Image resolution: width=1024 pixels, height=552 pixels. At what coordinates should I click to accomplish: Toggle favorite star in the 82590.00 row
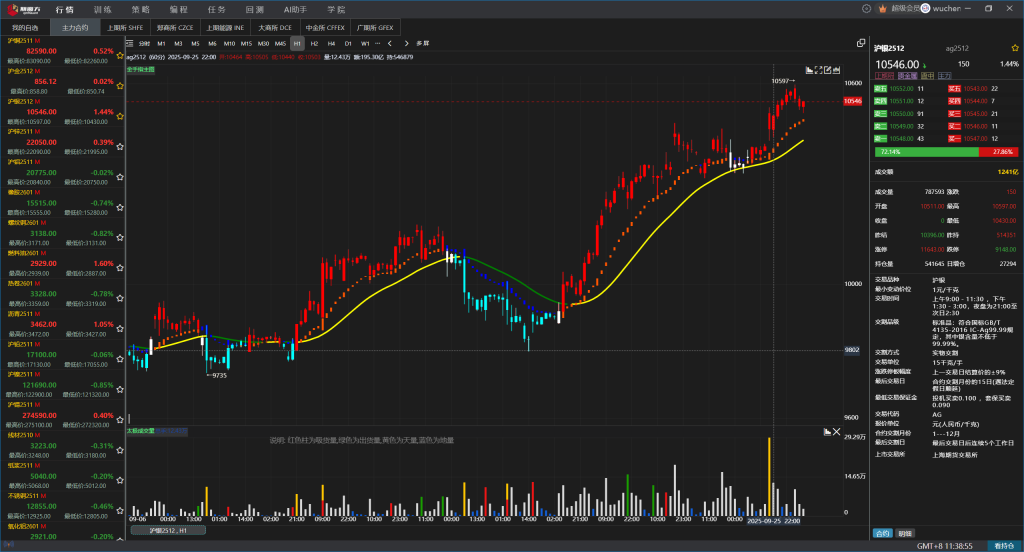click(x=120, y=56)
